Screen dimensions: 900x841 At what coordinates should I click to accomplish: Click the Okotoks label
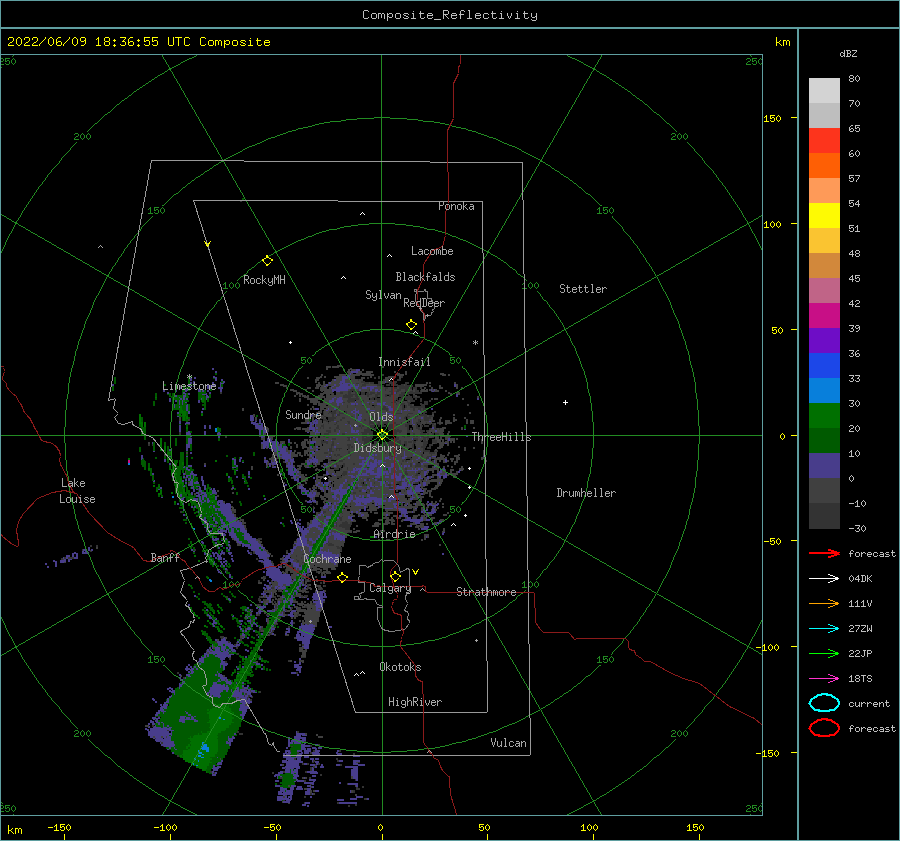click(x=400, y=667)
